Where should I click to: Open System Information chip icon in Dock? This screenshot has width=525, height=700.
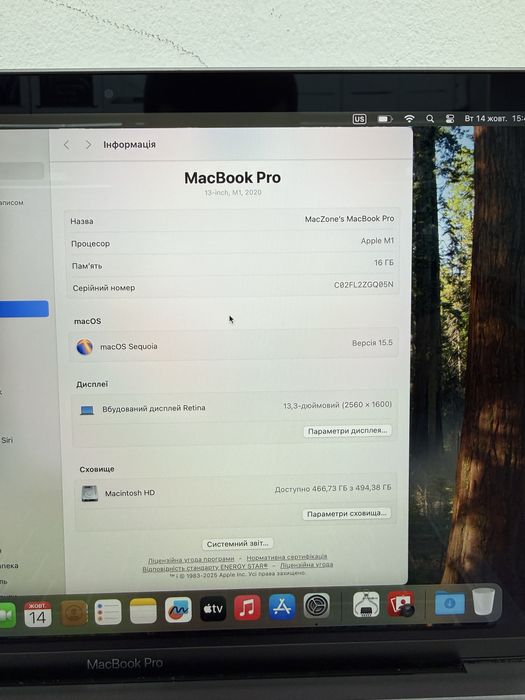tap(366, 604)
